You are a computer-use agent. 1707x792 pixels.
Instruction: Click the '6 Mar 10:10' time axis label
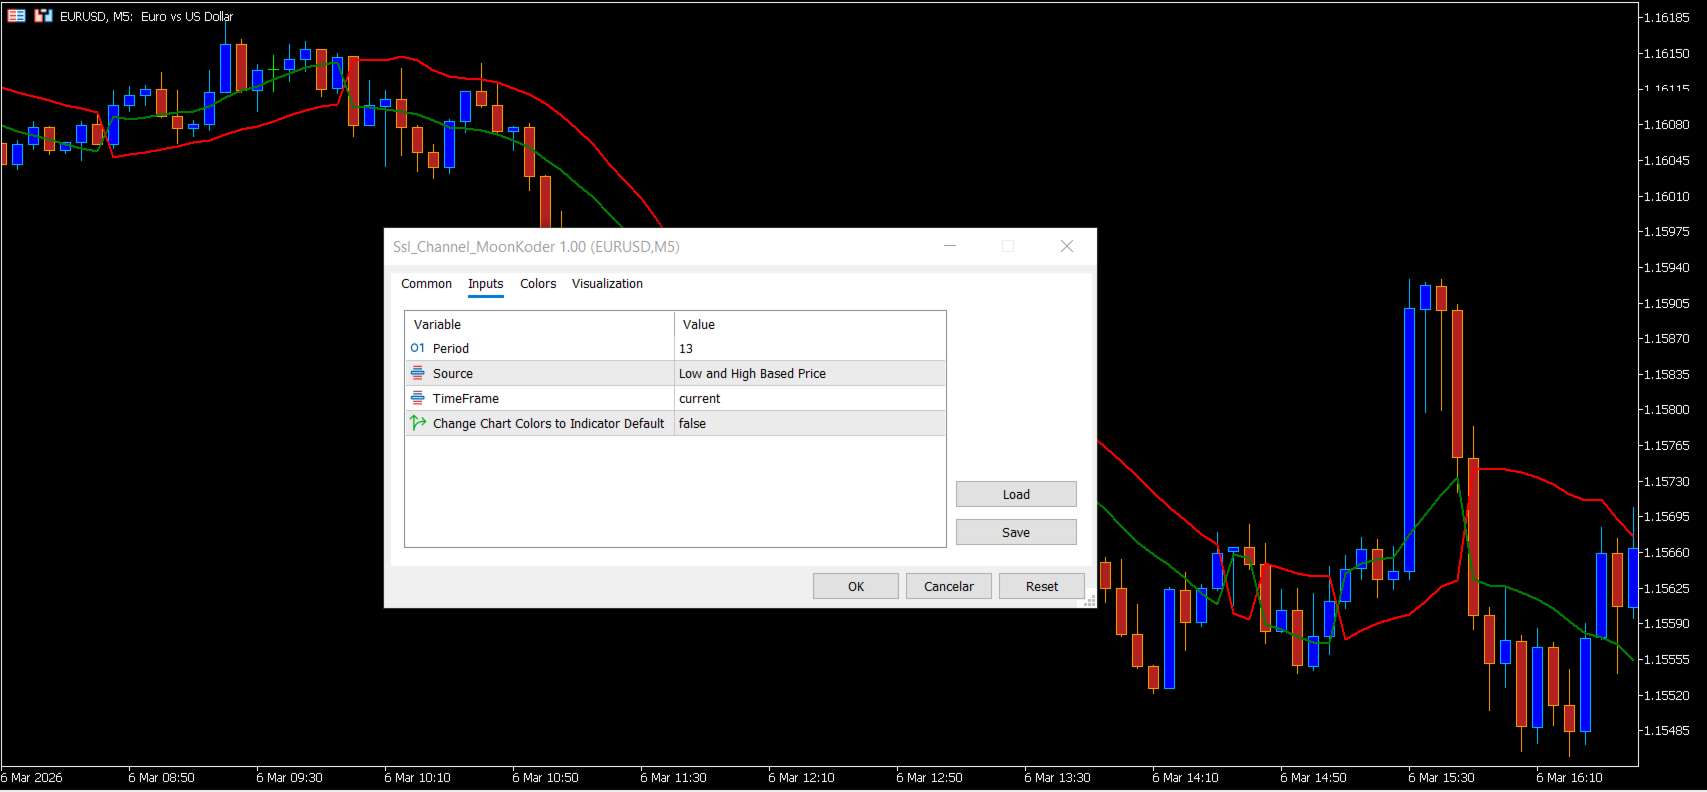click(x=417, y=778)
